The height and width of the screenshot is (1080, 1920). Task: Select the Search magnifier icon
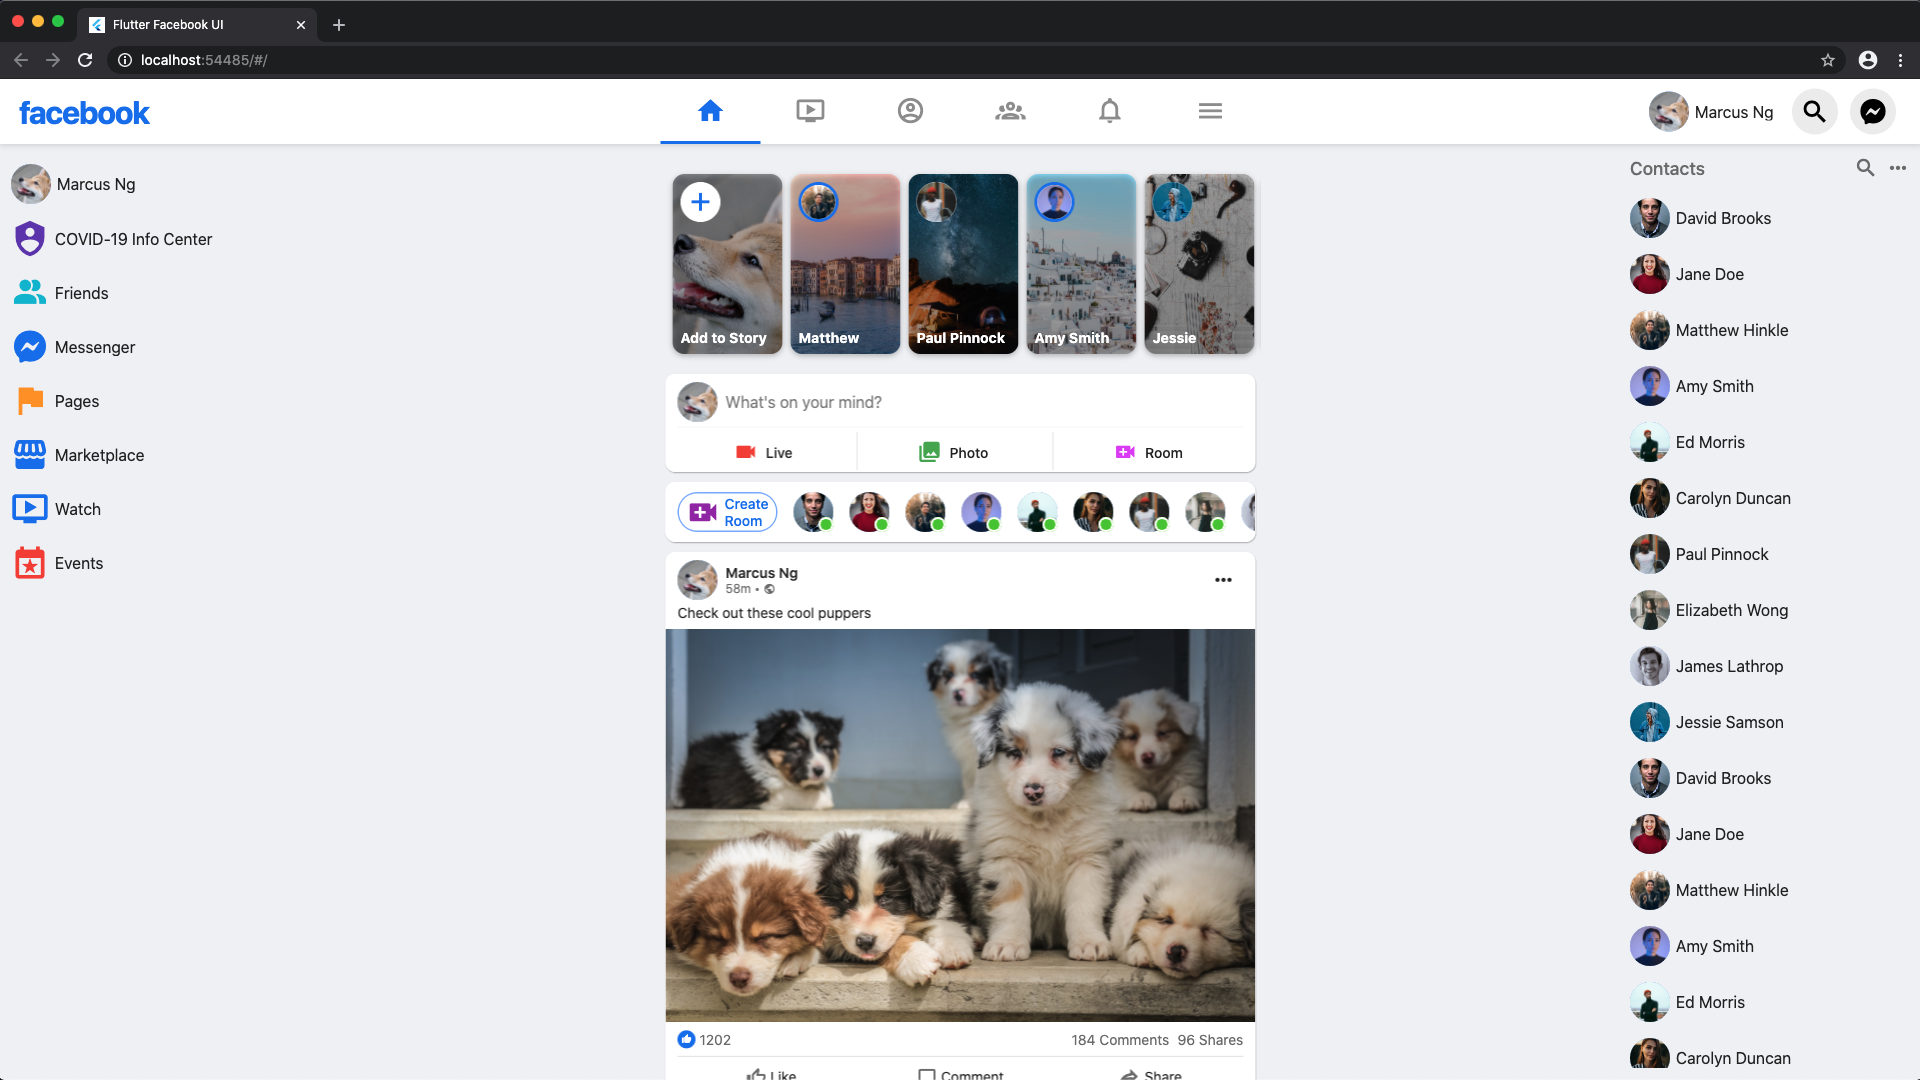[x=1815, y=112]
